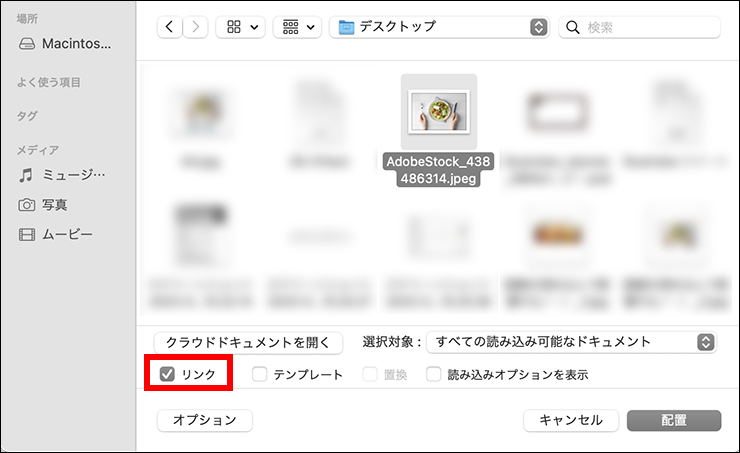
Task: Click クラウドドキュメントを開く button
Action: pos(248,342)
